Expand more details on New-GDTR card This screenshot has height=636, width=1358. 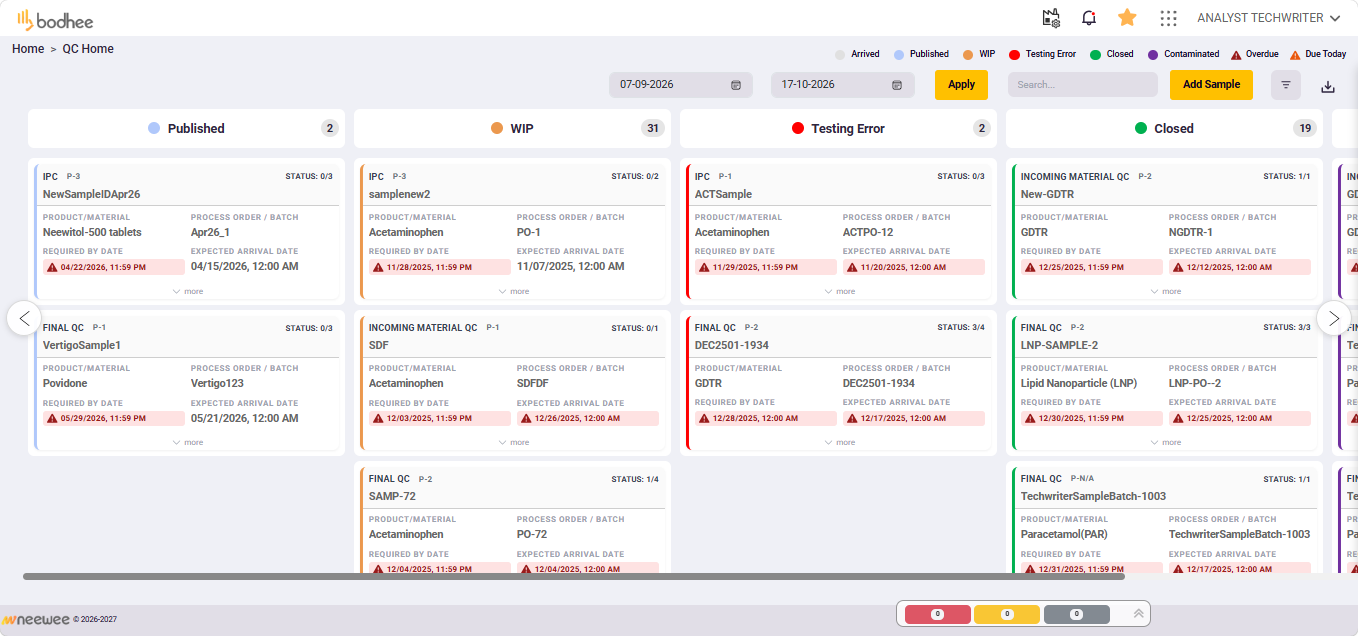point(1166,291)
